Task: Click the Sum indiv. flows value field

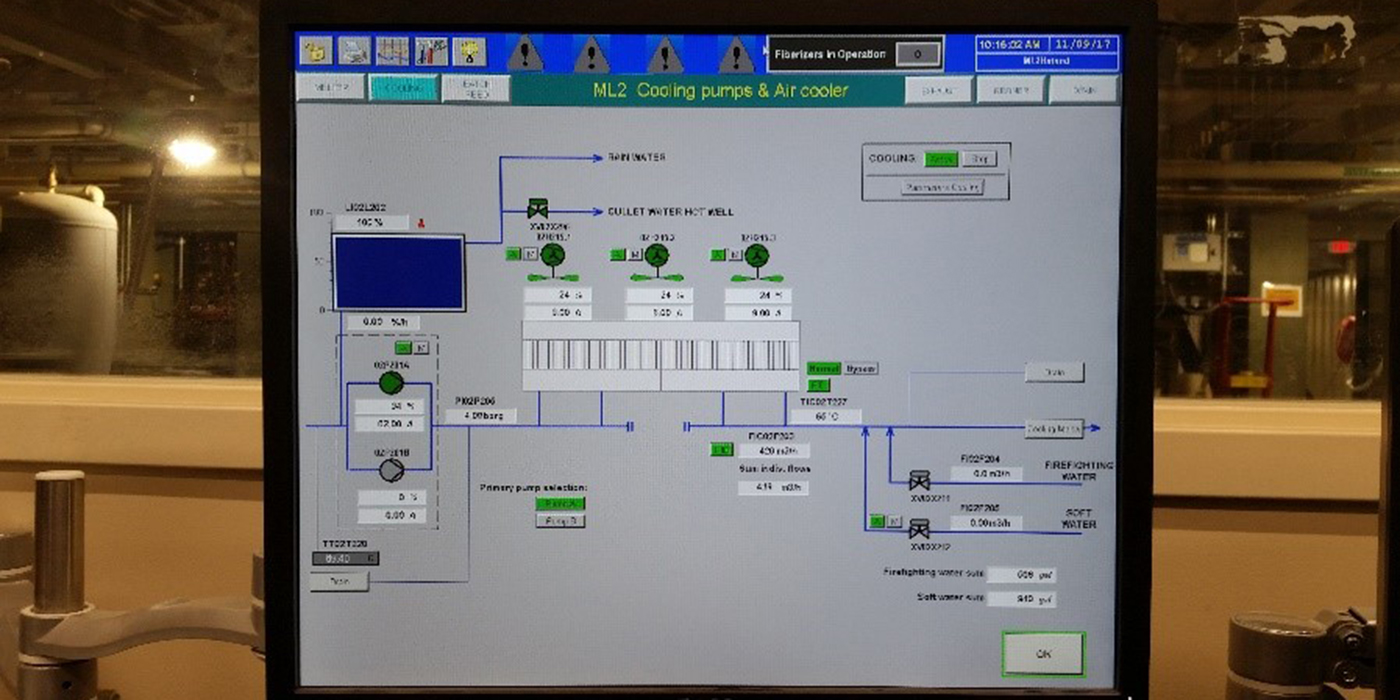Action: pos(773,488)
